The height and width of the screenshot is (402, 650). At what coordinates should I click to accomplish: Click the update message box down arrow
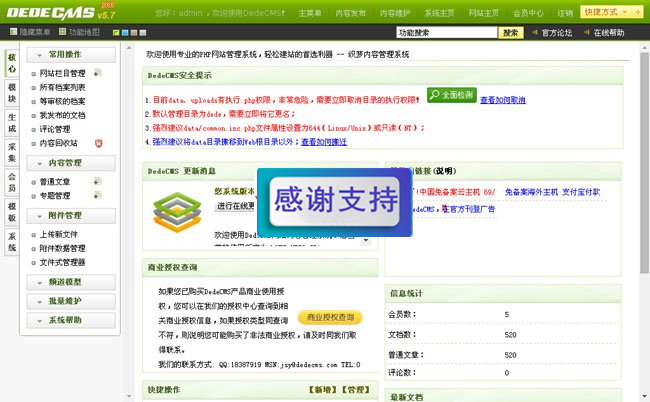click(x=366, y=240)
